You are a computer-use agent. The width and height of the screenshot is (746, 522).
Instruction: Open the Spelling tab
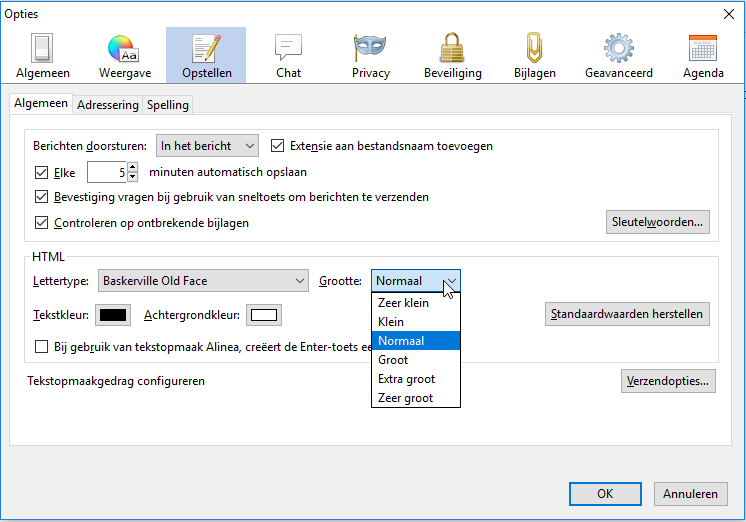[167, 105]
